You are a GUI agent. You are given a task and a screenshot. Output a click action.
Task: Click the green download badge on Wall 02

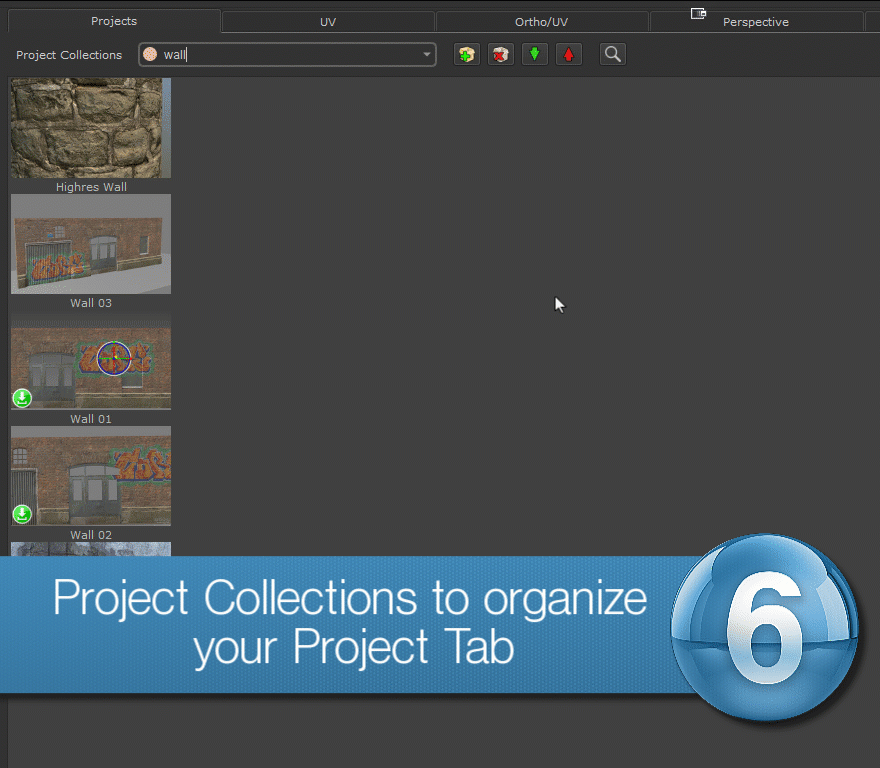pos(22,514)
